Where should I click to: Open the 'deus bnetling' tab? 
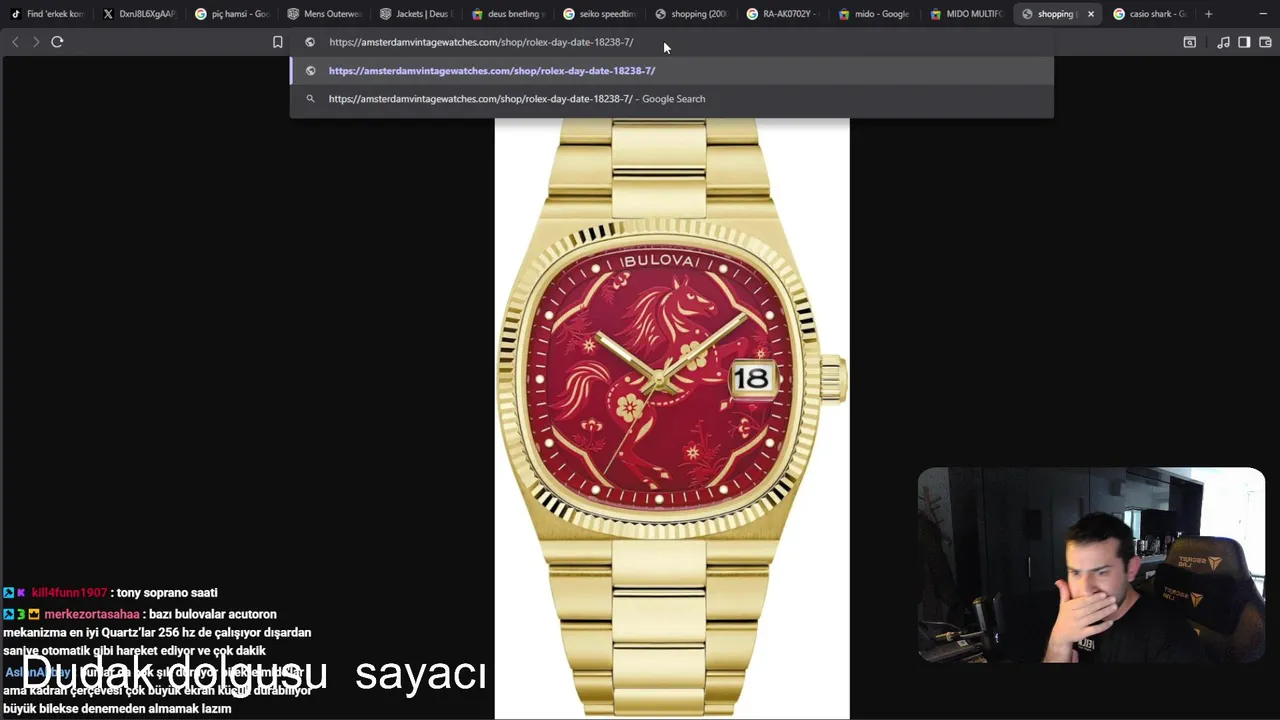pos(507,14)
